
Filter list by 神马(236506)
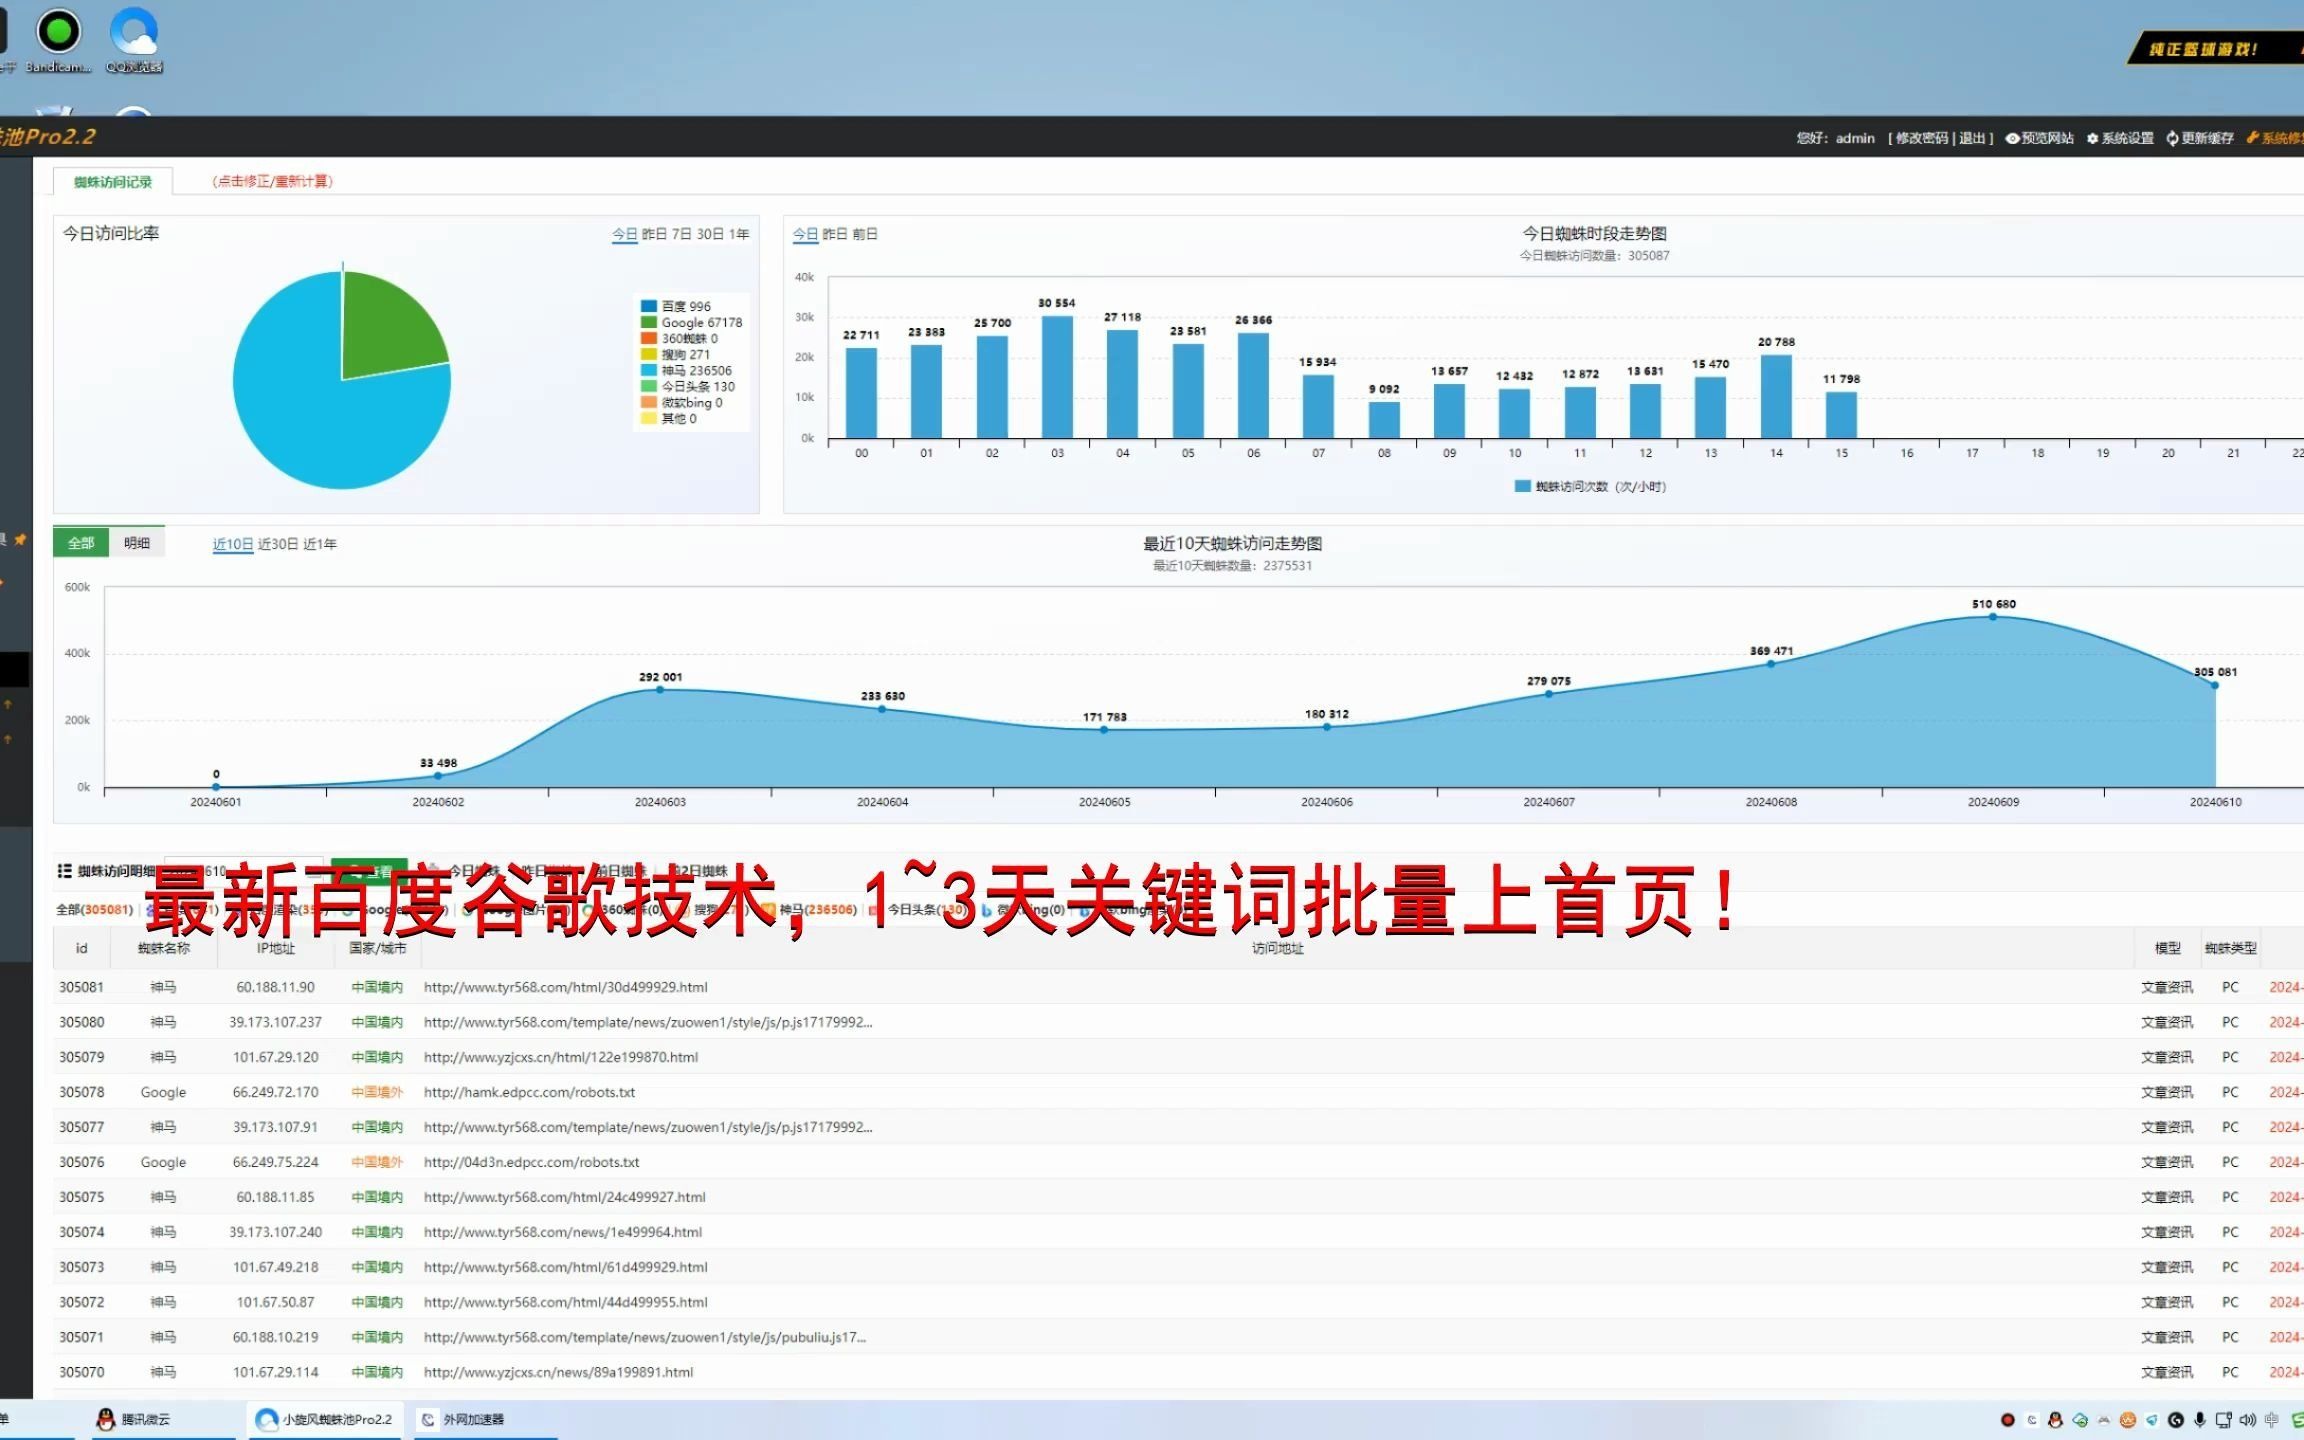pos(818,909)
